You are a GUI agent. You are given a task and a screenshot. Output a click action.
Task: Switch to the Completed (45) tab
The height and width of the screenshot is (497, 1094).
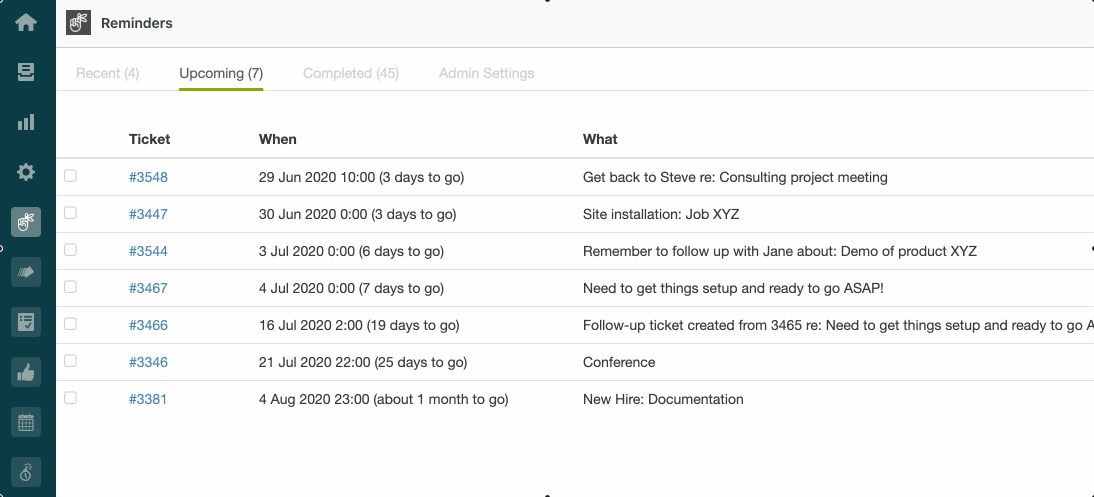[x=351, y=73]
